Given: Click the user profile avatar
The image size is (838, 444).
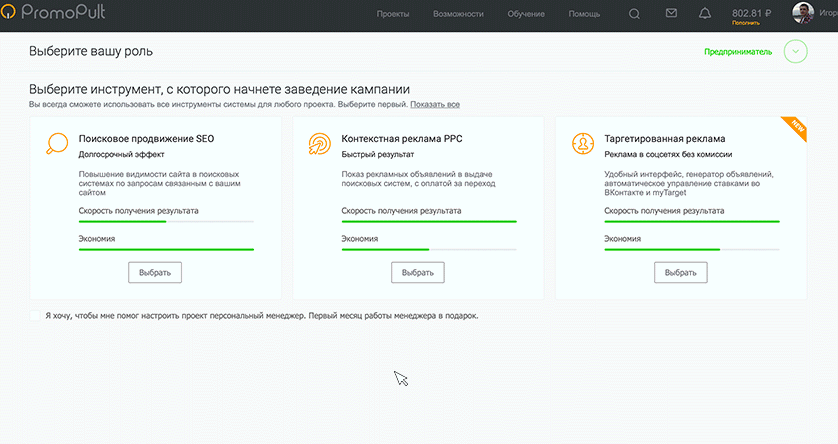Looking at the screenshot, I should [x=804, y=13].
